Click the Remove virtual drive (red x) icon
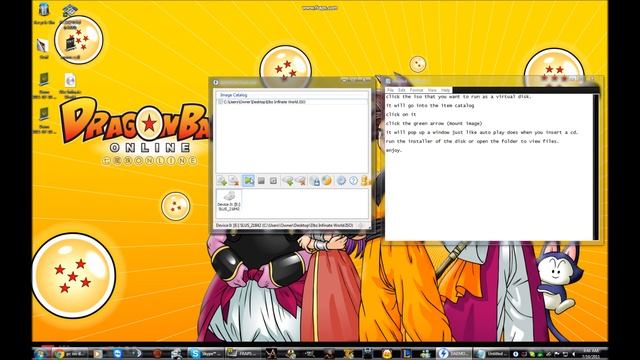This screenshot has height=360, width=640. pyautogui.click(x=301, y=180)
